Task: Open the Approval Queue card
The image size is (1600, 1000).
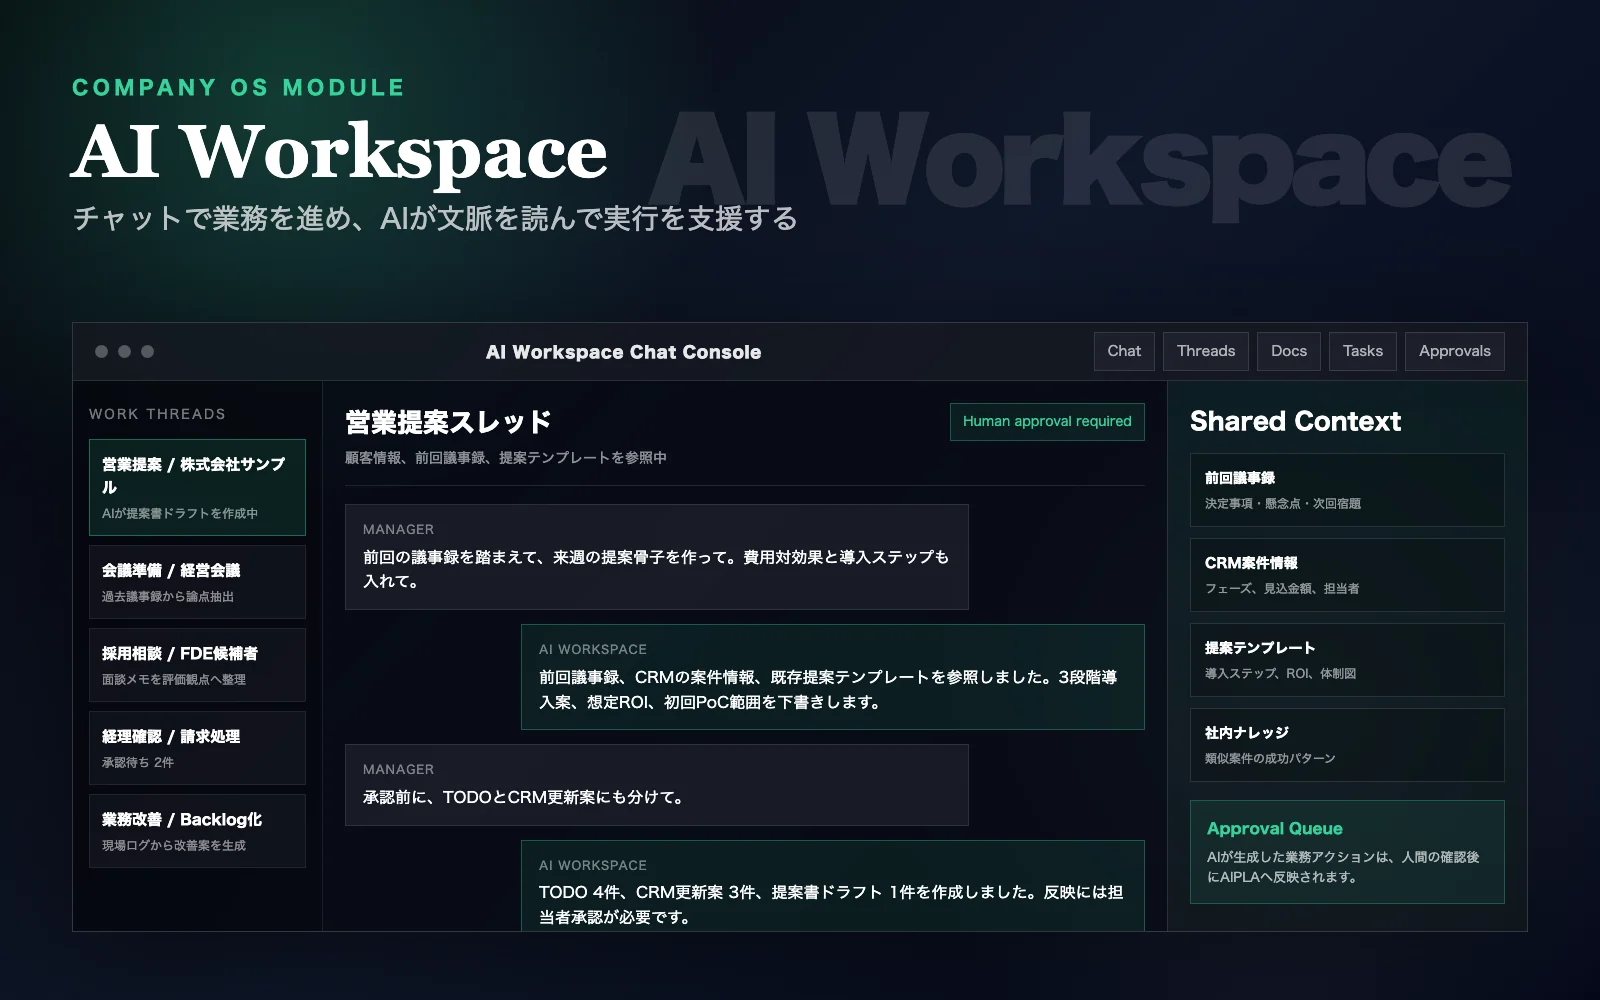Action: (x=1347, y=852)
